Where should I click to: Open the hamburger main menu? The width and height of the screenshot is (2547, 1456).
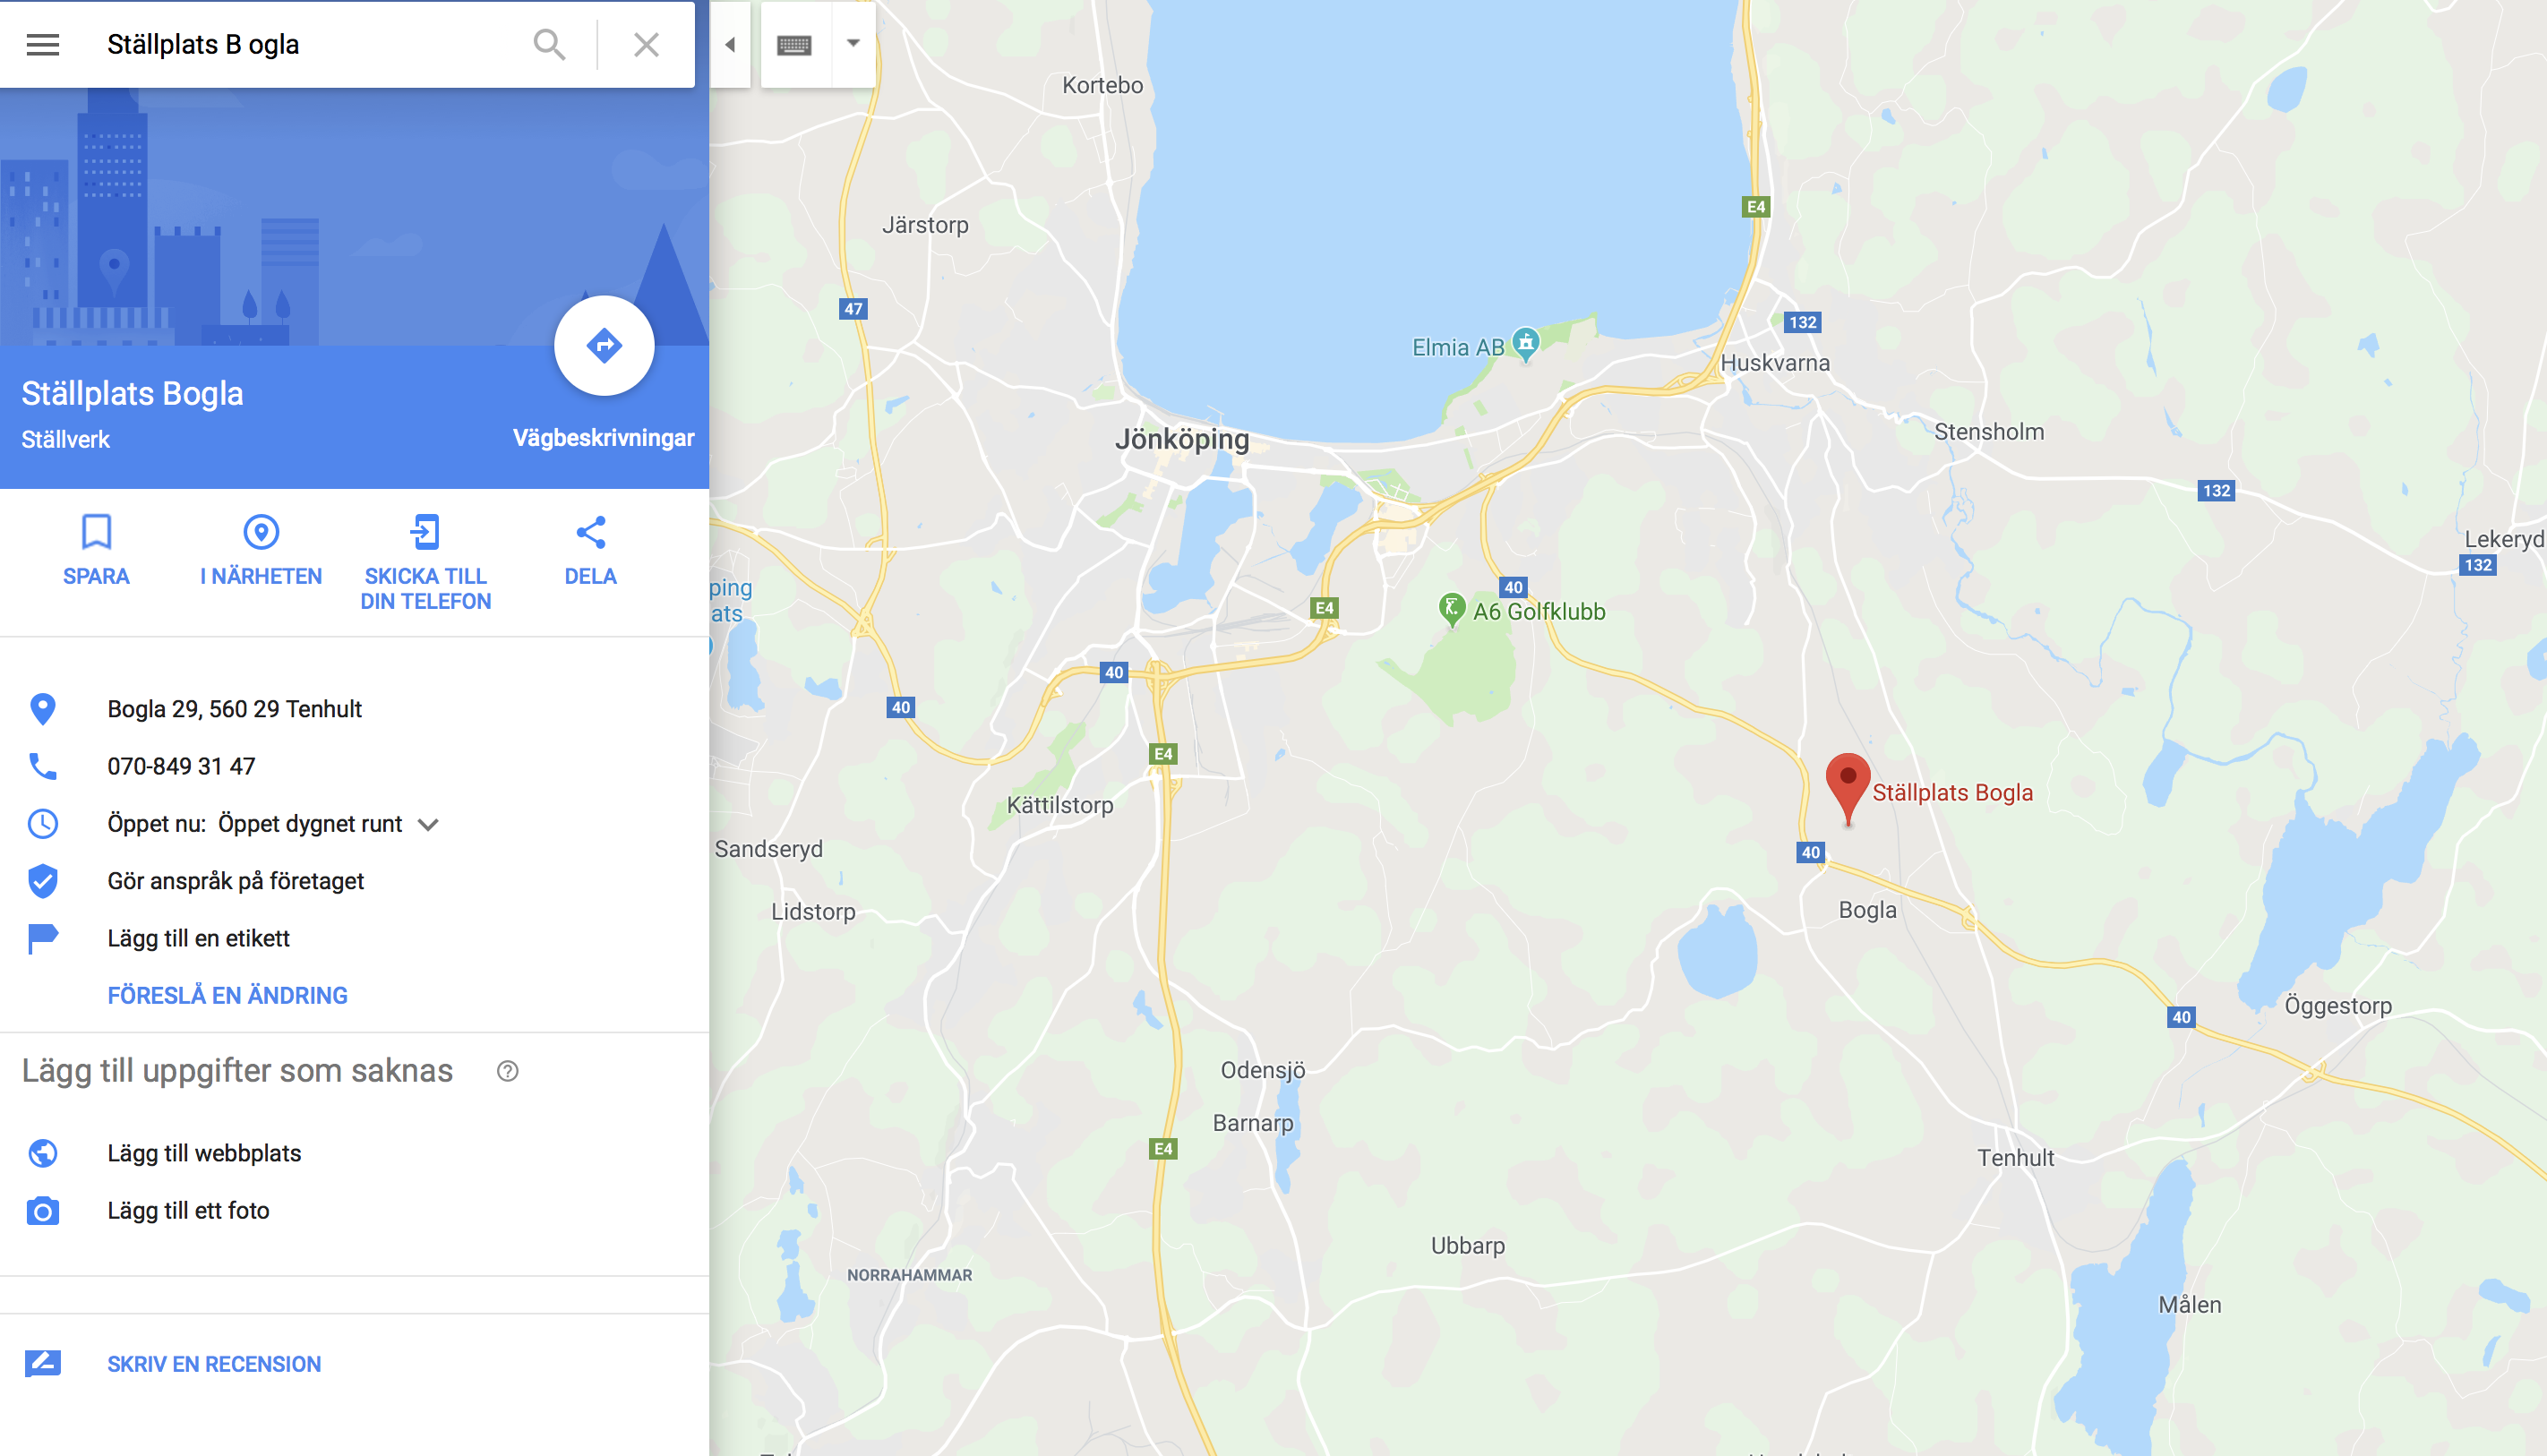43,45
